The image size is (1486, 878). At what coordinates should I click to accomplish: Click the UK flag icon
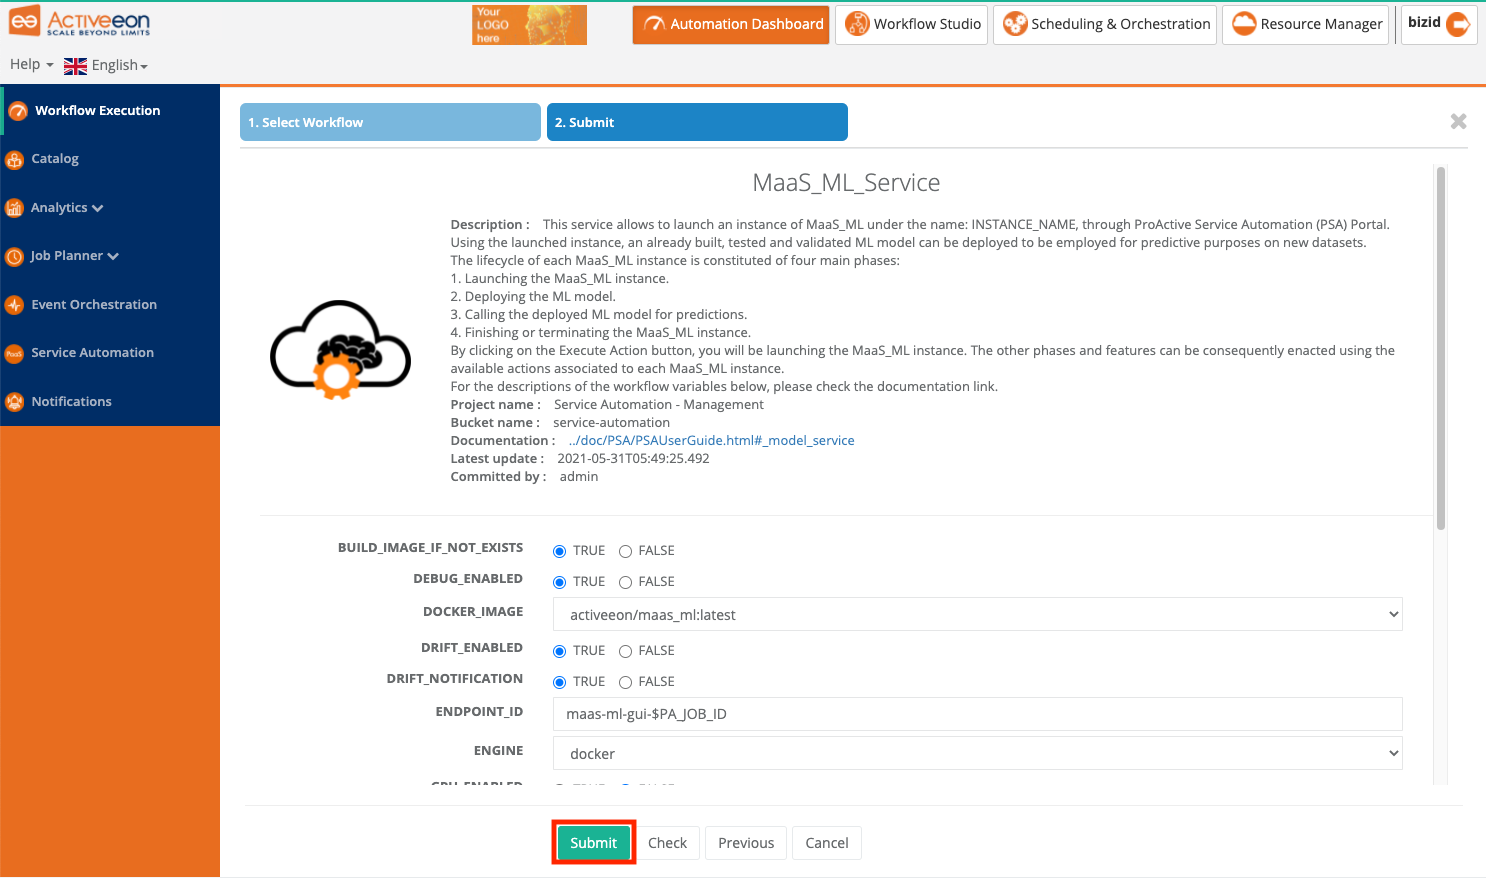pos(75,66)
